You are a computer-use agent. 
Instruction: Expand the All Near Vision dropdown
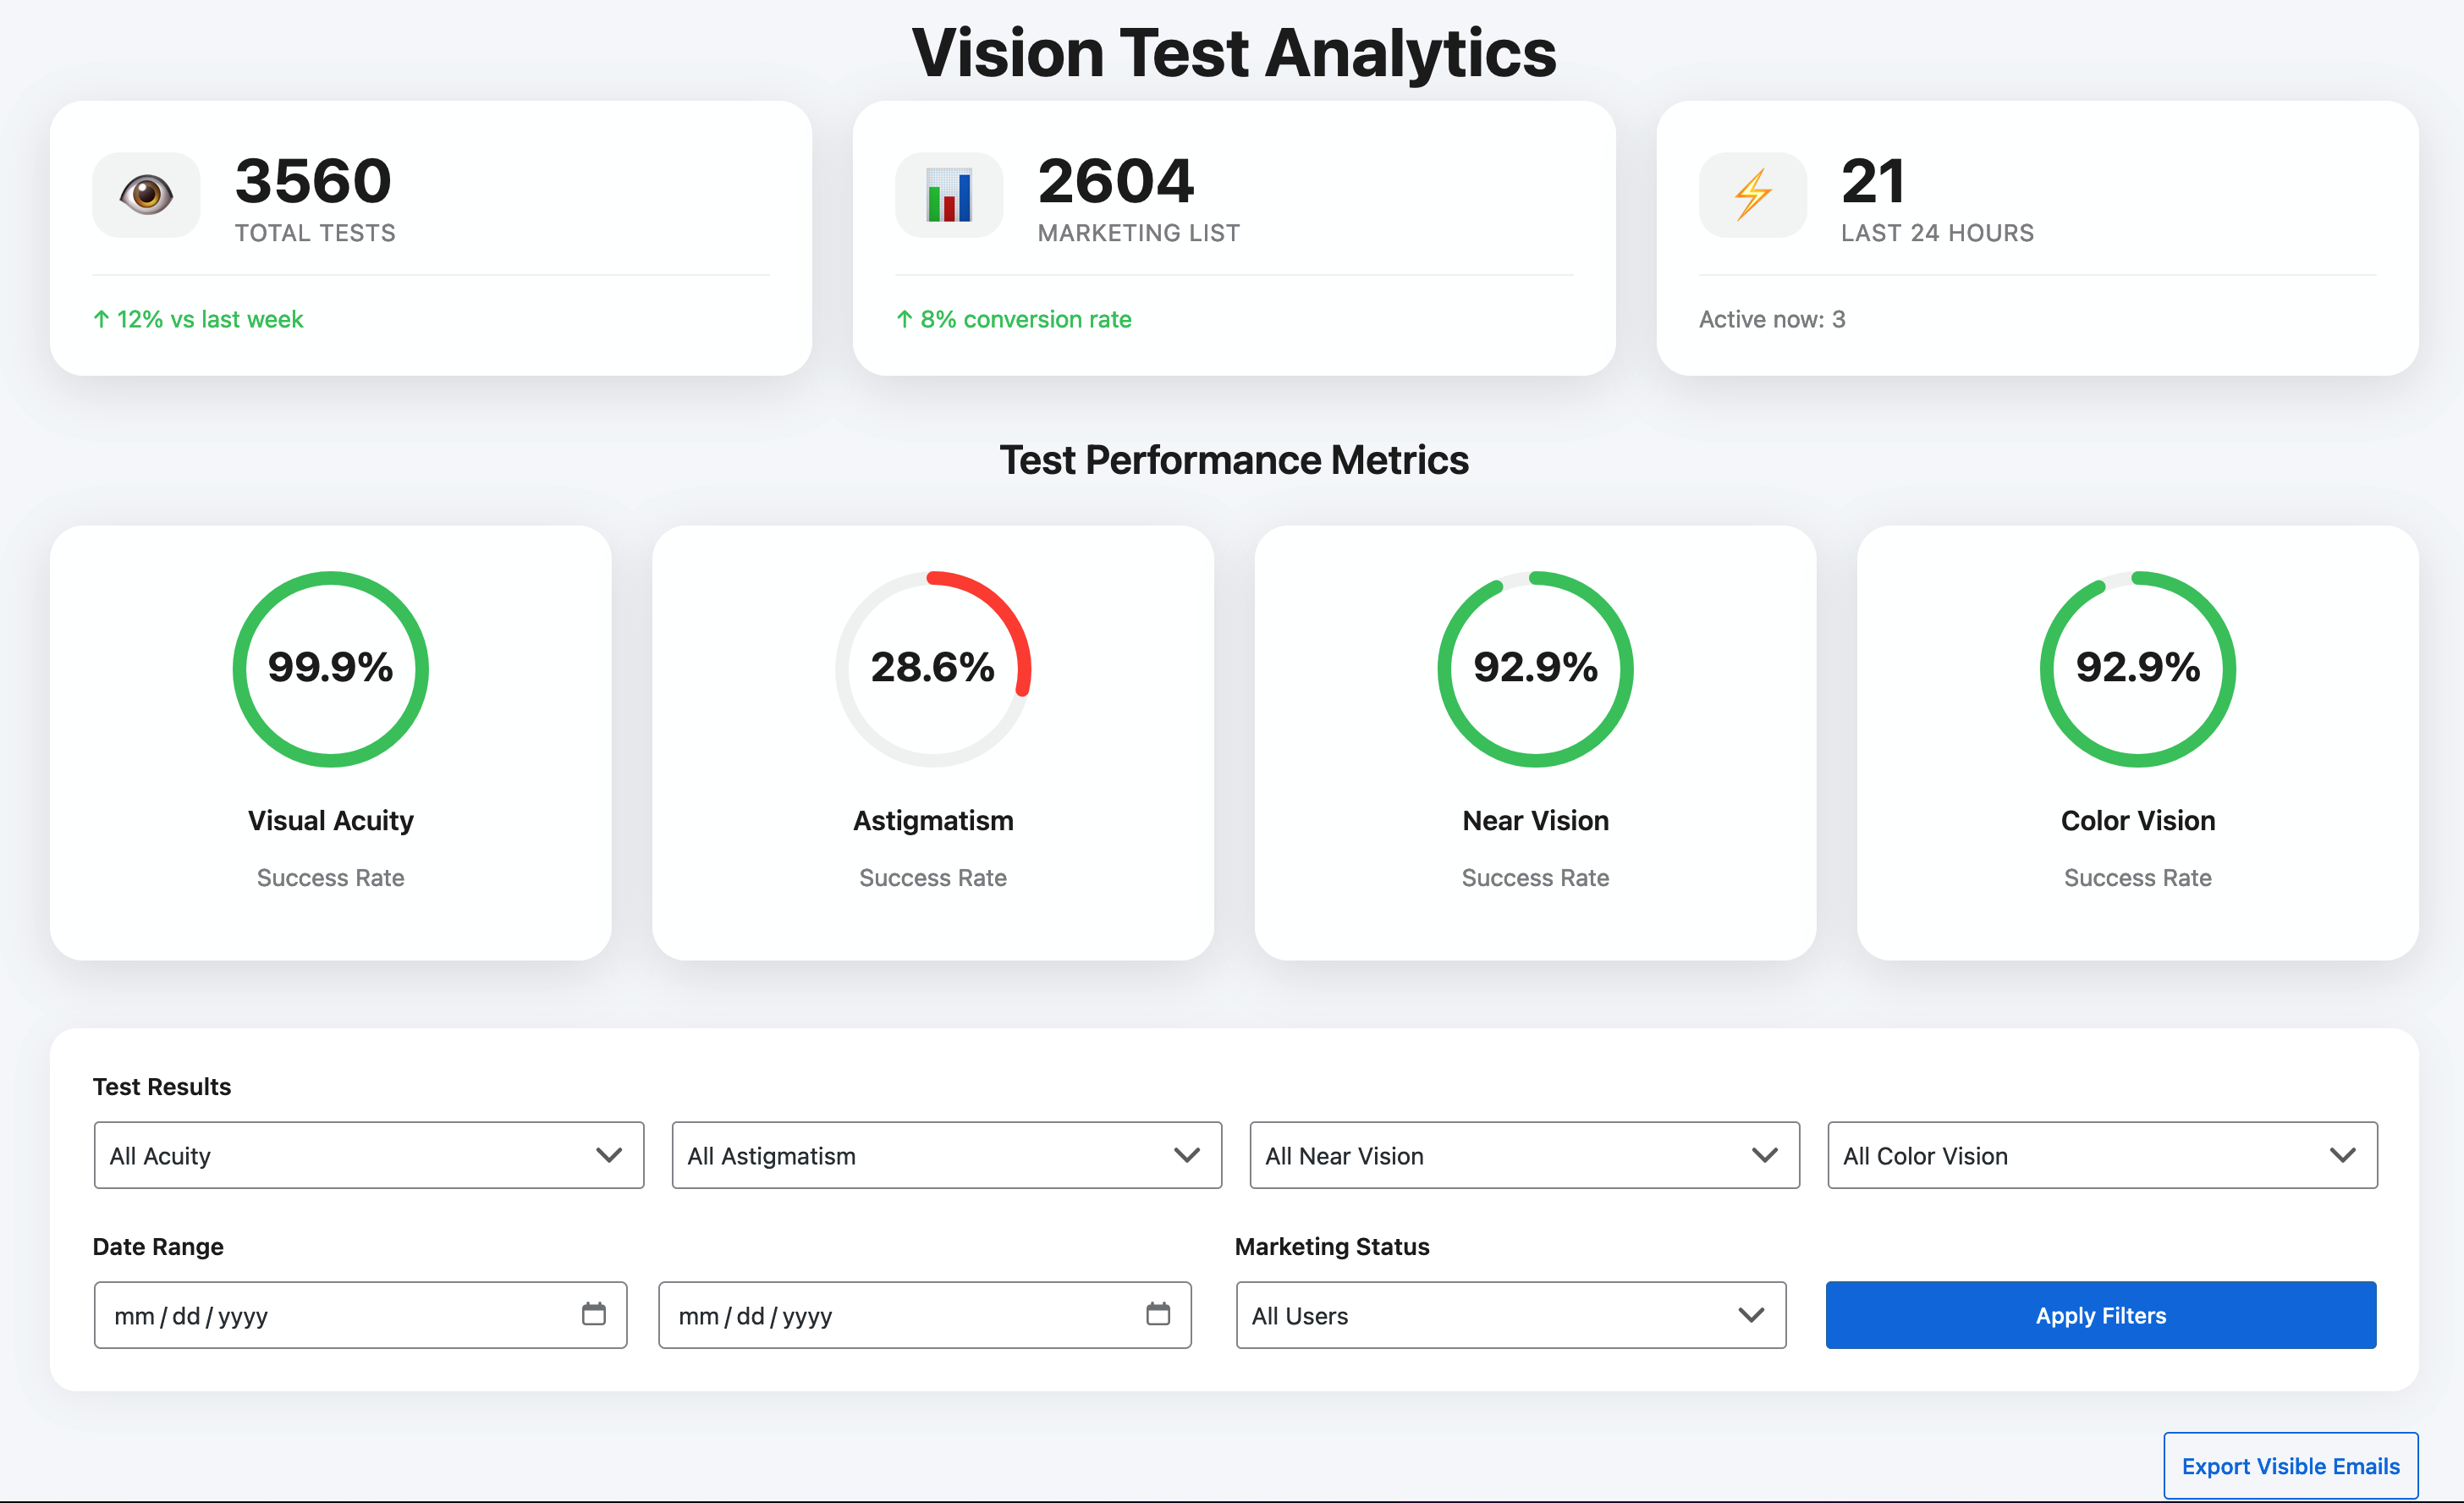1524,1155
